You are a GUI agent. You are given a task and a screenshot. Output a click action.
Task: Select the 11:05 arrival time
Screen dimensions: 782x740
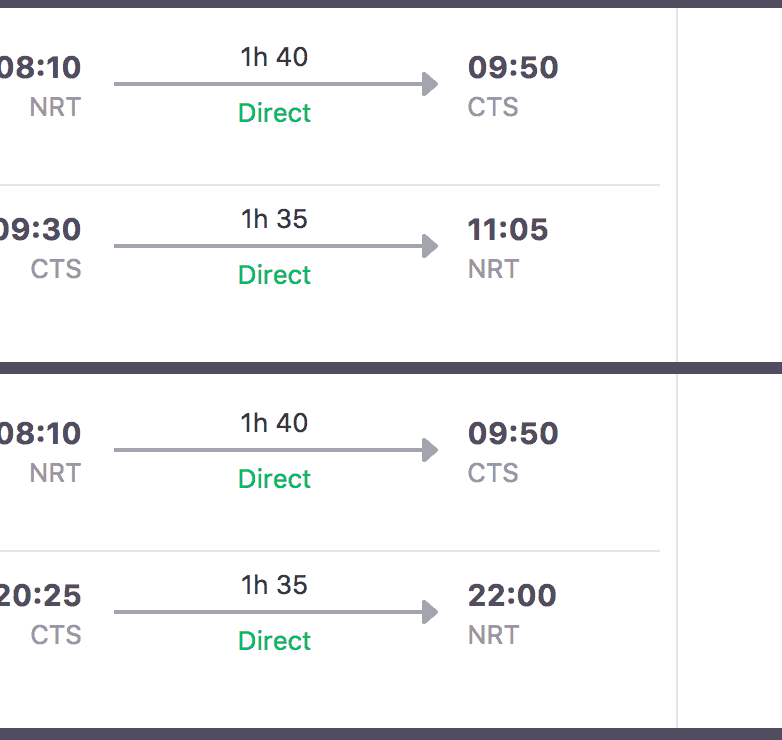pos(508,230)
